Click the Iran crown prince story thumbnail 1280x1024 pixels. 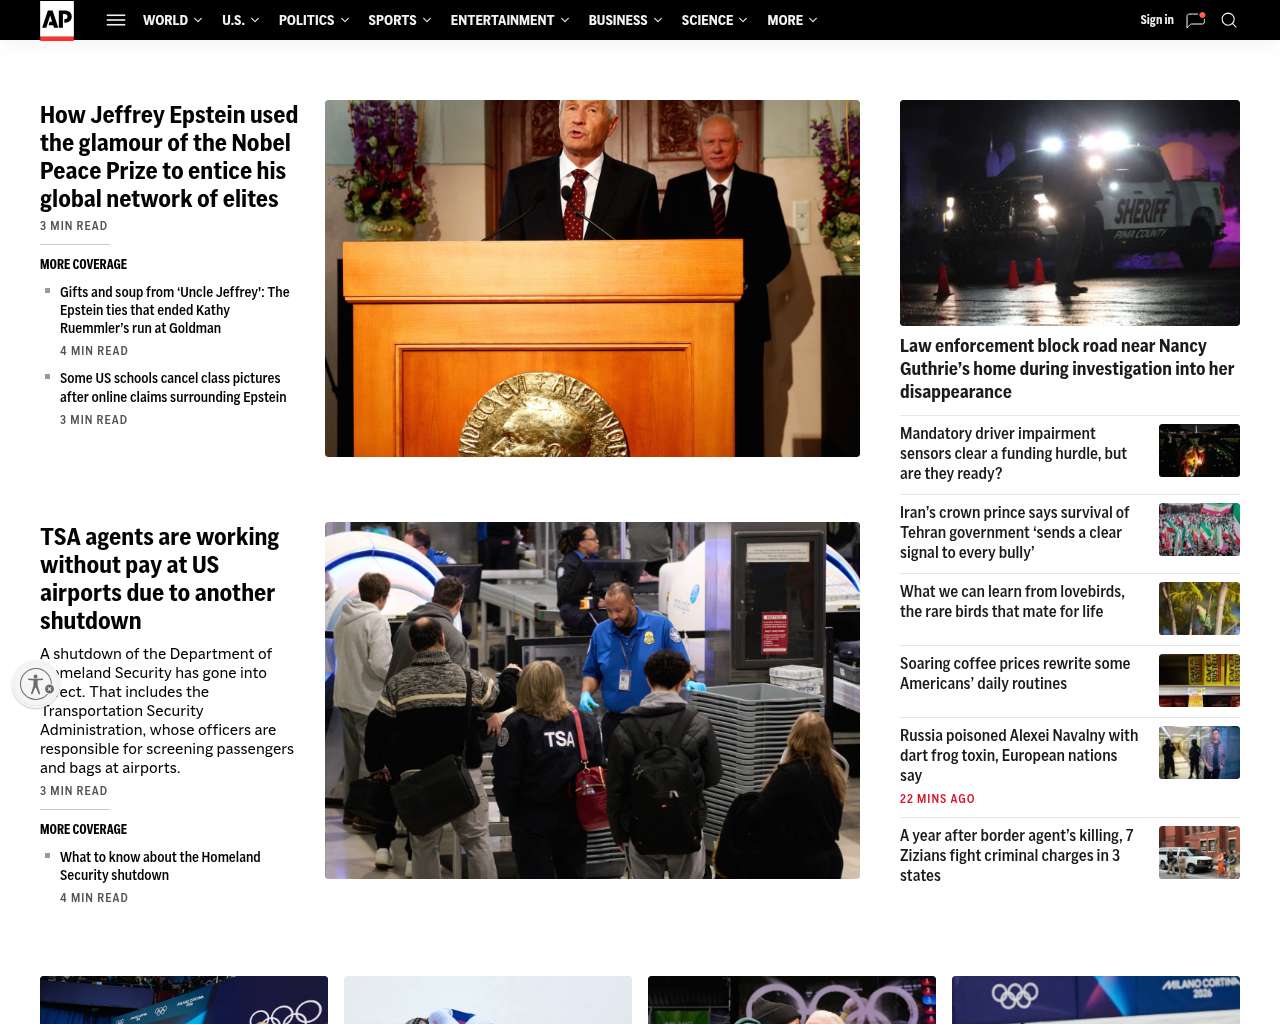click(1199, 529)
